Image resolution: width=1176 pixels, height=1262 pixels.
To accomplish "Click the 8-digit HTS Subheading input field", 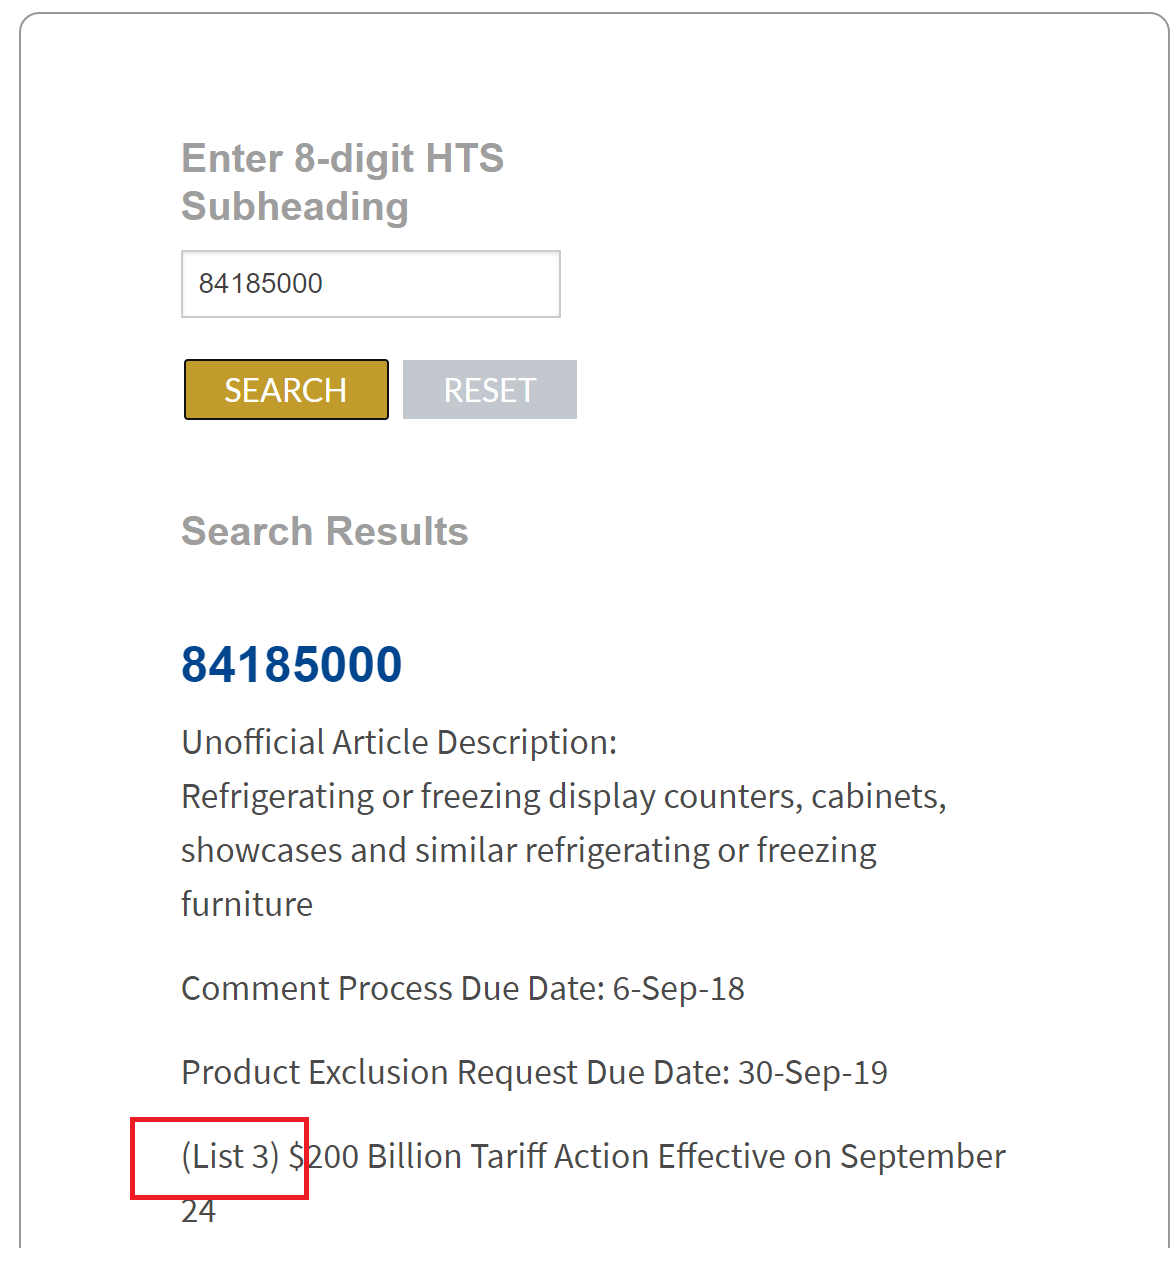I will tap(371, 284).
